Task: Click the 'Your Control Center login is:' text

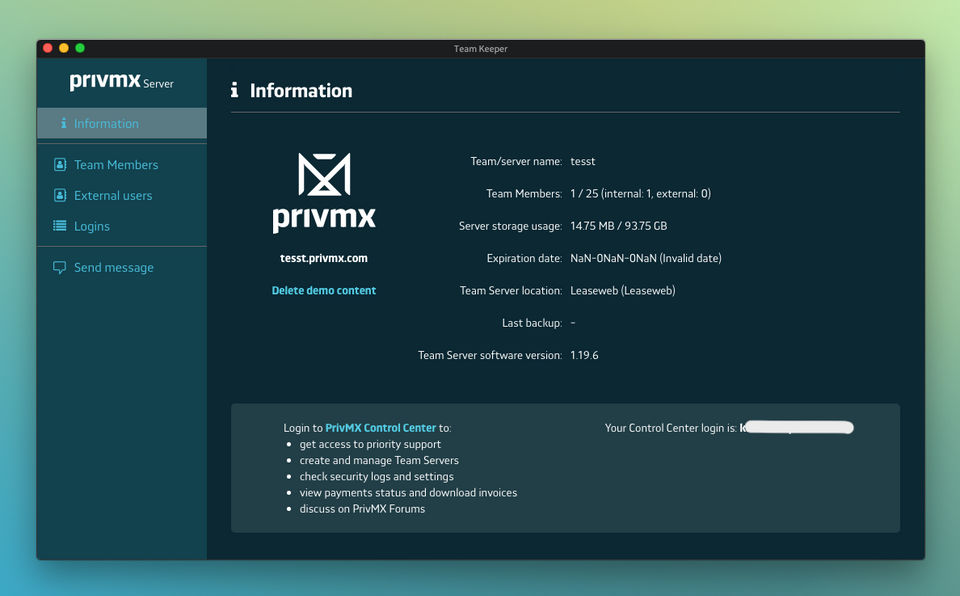Action: [670, 428]
